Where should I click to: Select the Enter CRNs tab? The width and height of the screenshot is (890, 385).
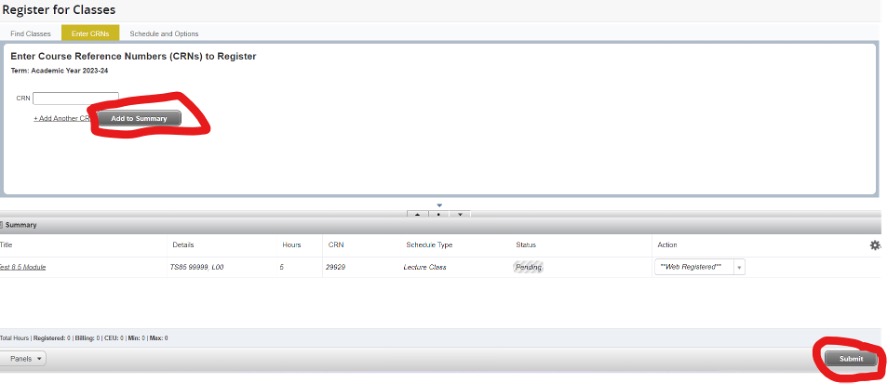[x=90, y=34]
